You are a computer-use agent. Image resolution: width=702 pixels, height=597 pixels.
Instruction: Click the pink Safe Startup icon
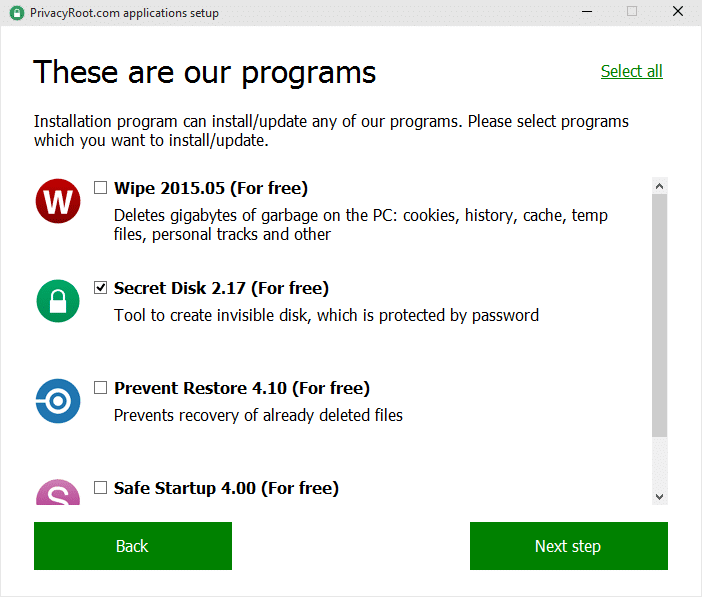pos(58,492)
